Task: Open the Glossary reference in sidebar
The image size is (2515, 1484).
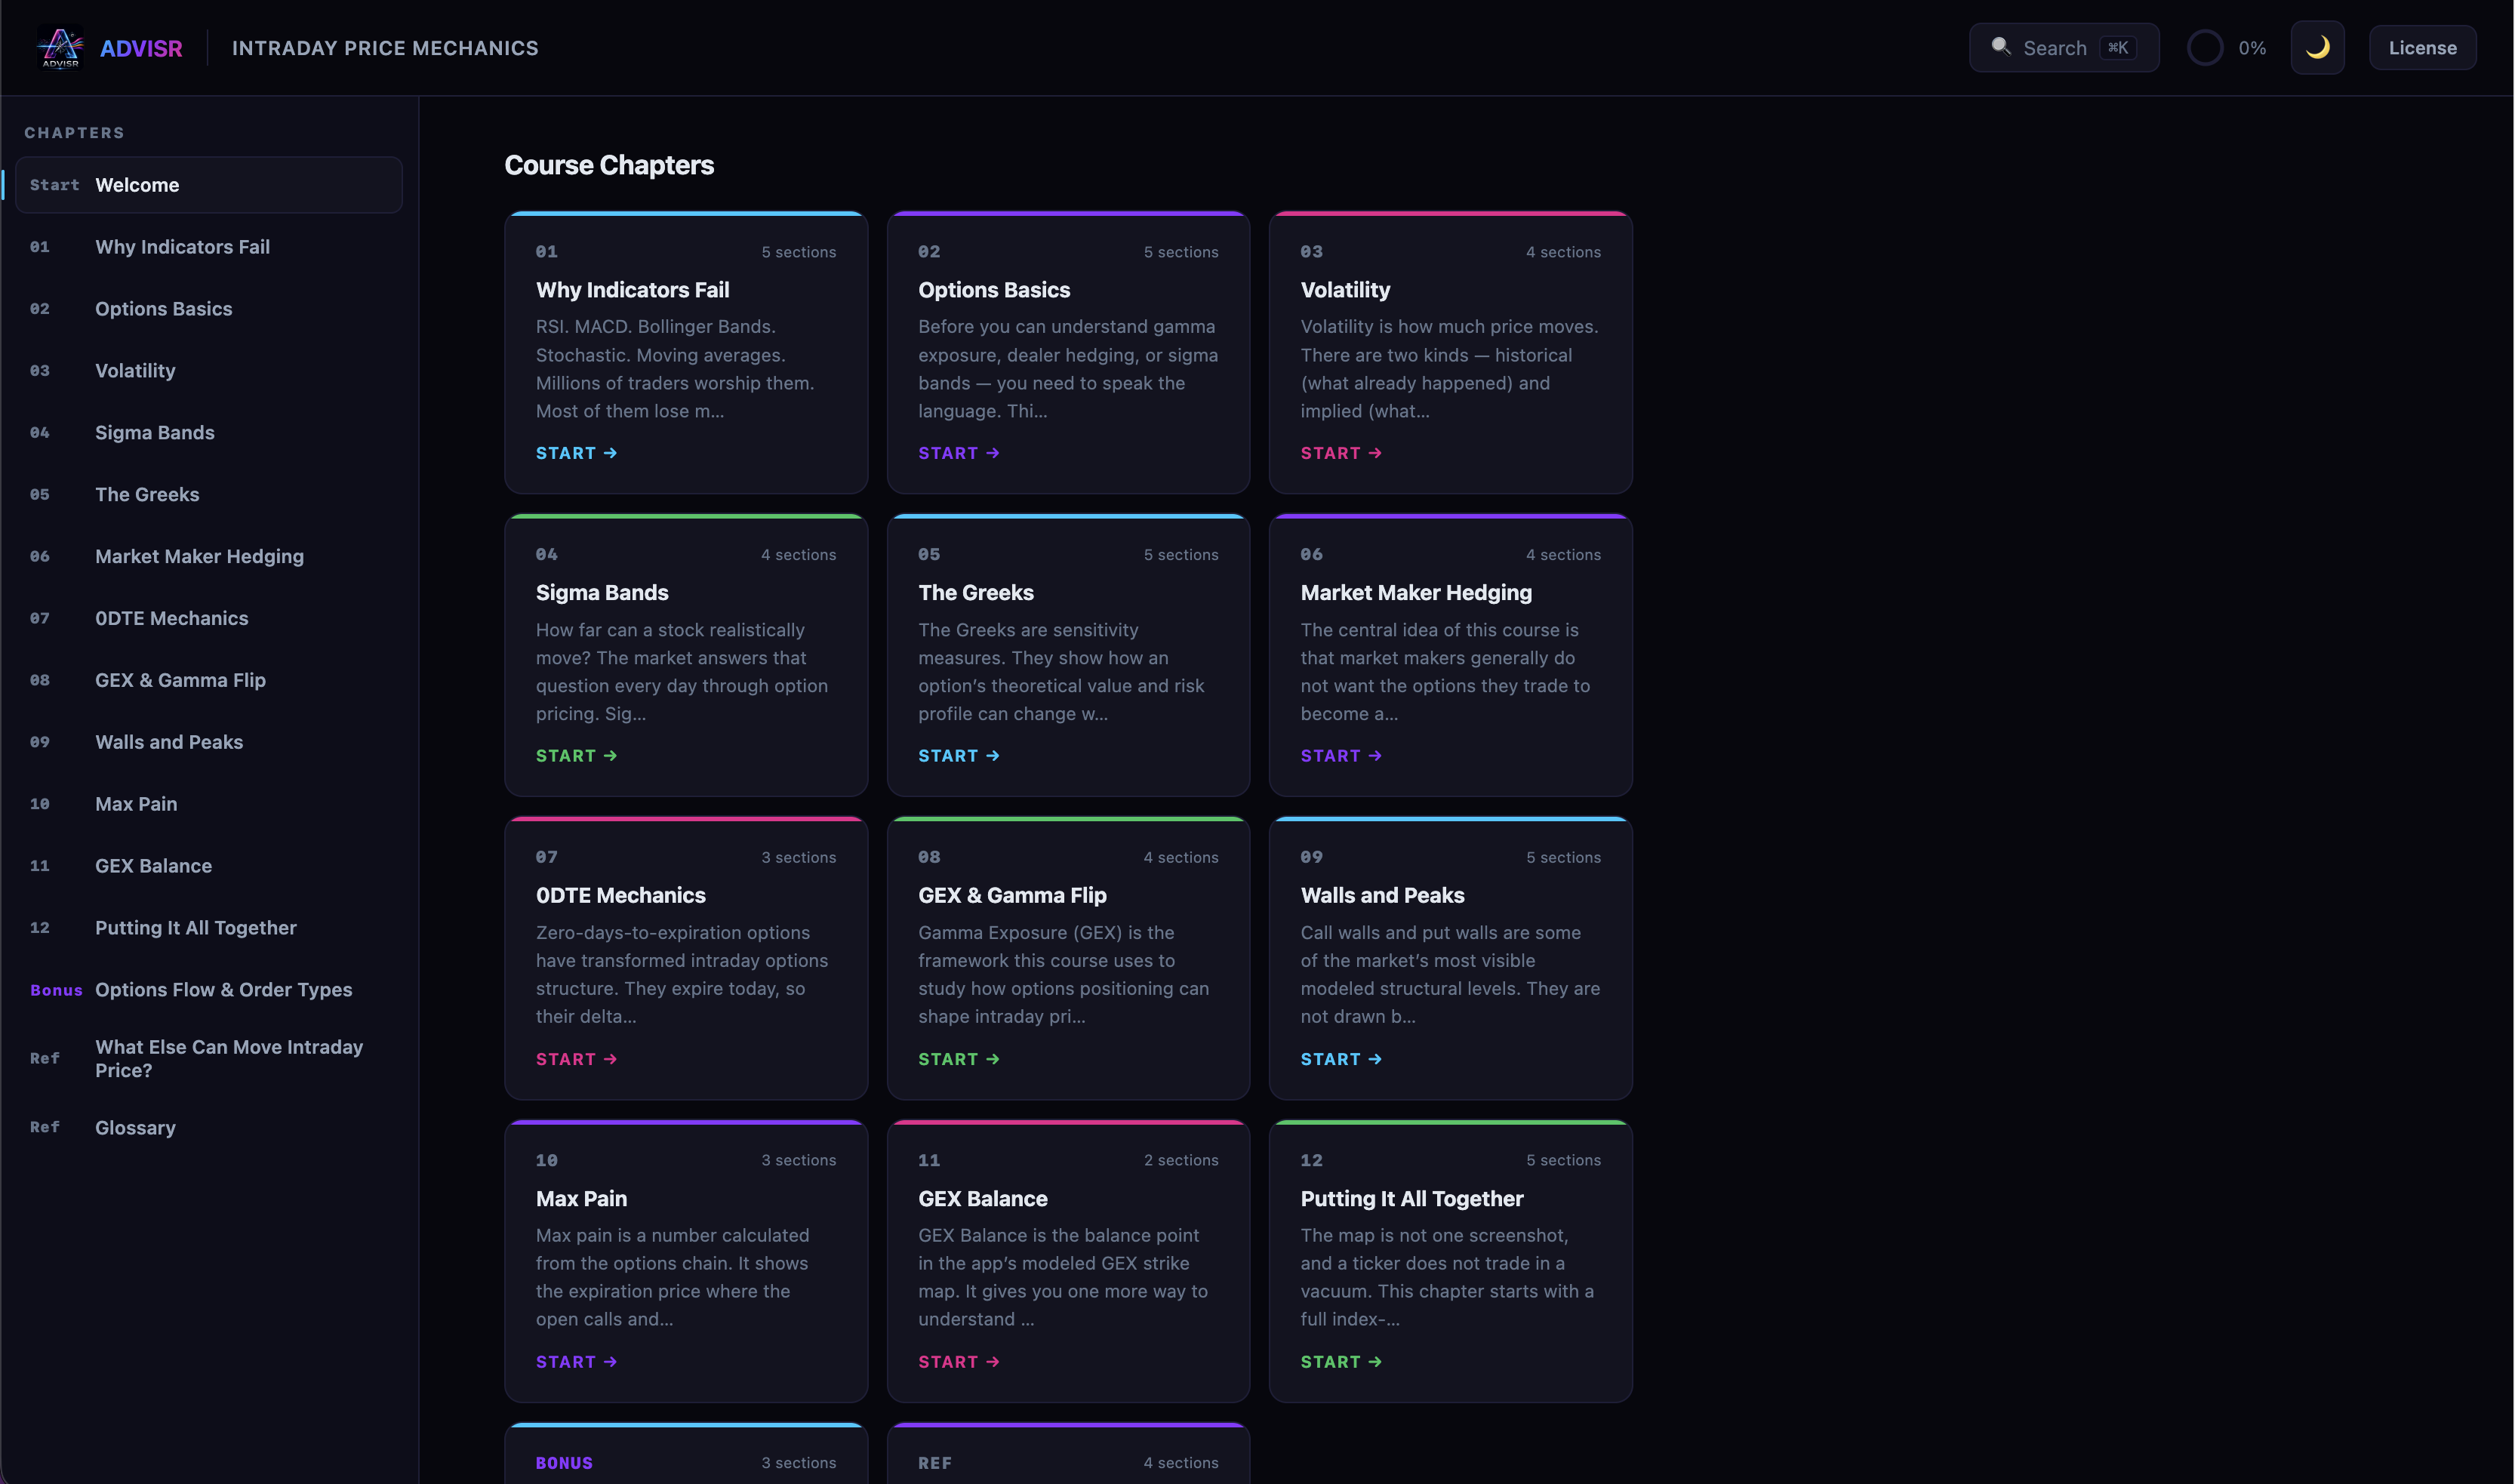Action: pyautogui.click(x=209, y=1128)
